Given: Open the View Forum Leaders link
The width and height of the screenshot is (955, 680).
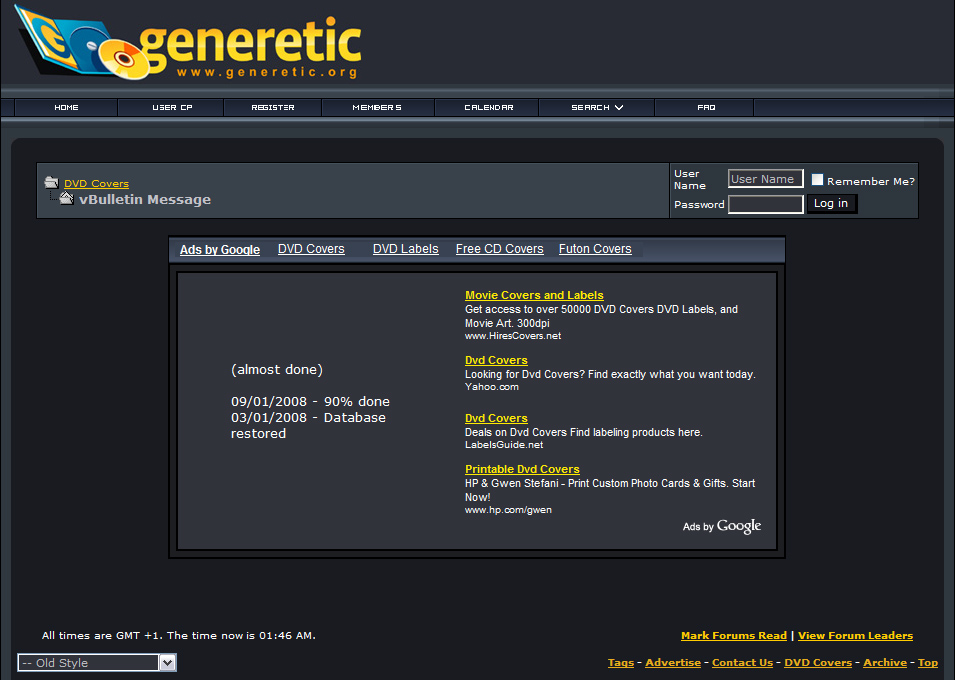Looking at the screenshot, I should click(855, 635).
